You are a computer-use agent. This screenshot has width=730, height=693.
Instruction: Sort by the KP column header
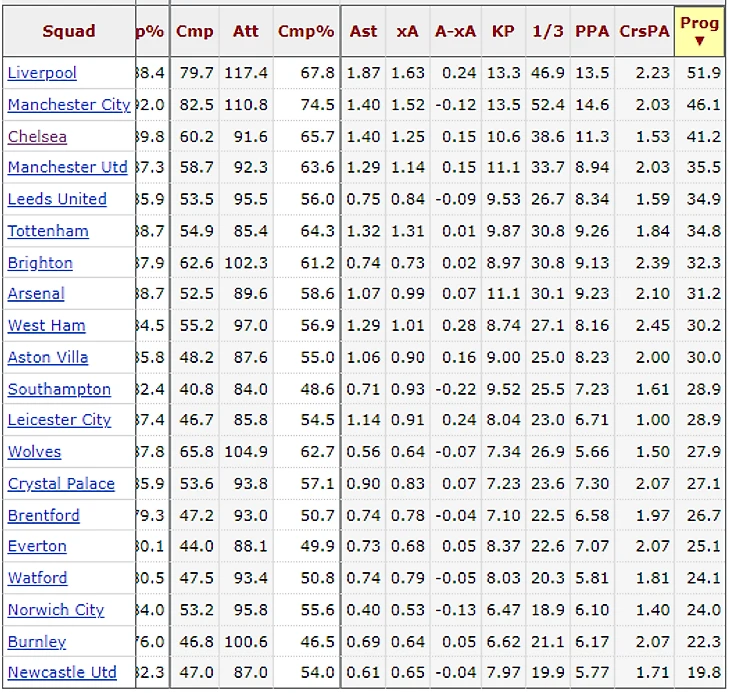[503, 31]
